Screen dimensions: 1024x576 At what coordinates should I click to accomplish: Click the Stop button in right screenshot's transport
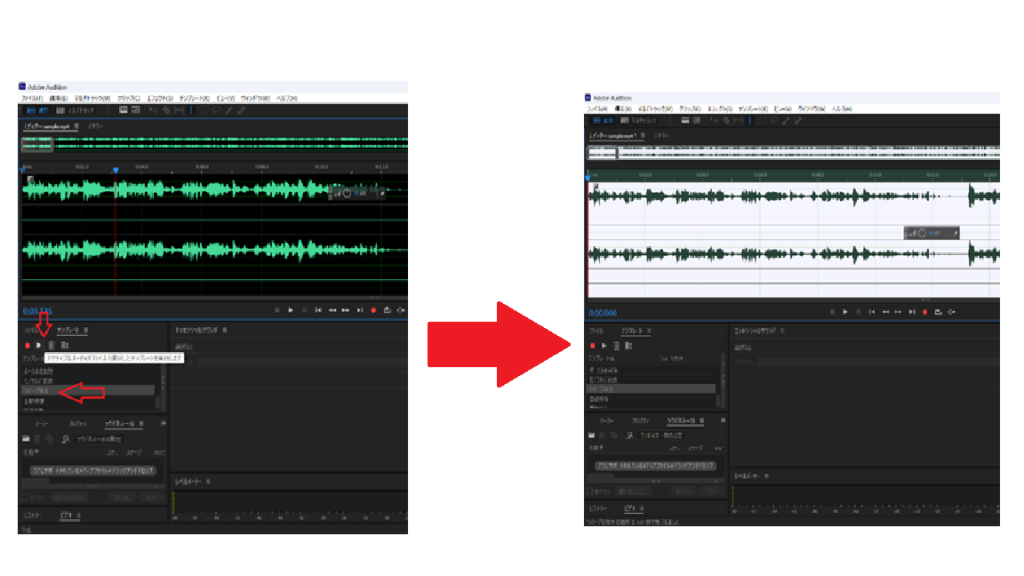click(831, 312)
